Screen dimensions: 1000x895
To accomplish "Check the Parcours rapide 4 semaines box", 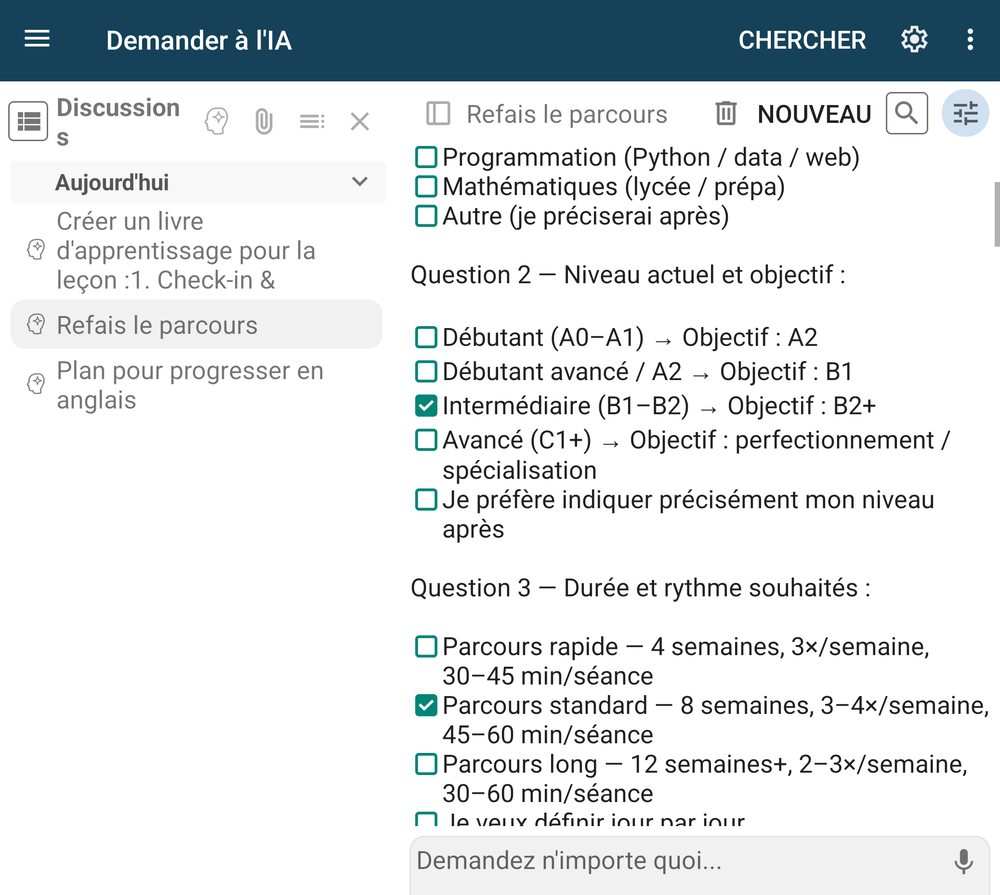I will pyautogui.click(x=426, y=646).
